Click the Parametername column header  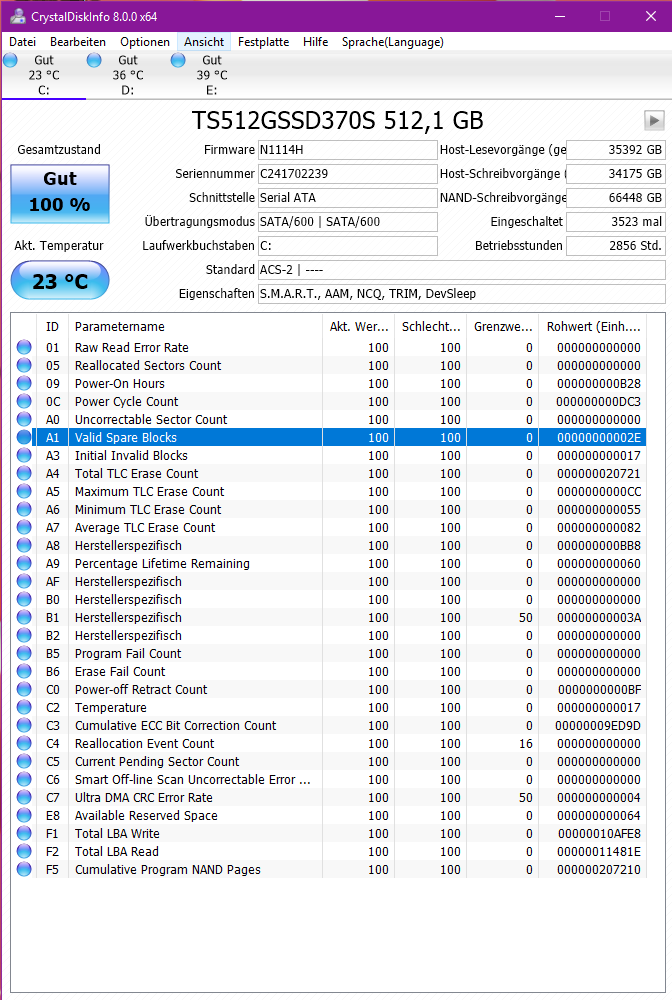click(195, 327)
